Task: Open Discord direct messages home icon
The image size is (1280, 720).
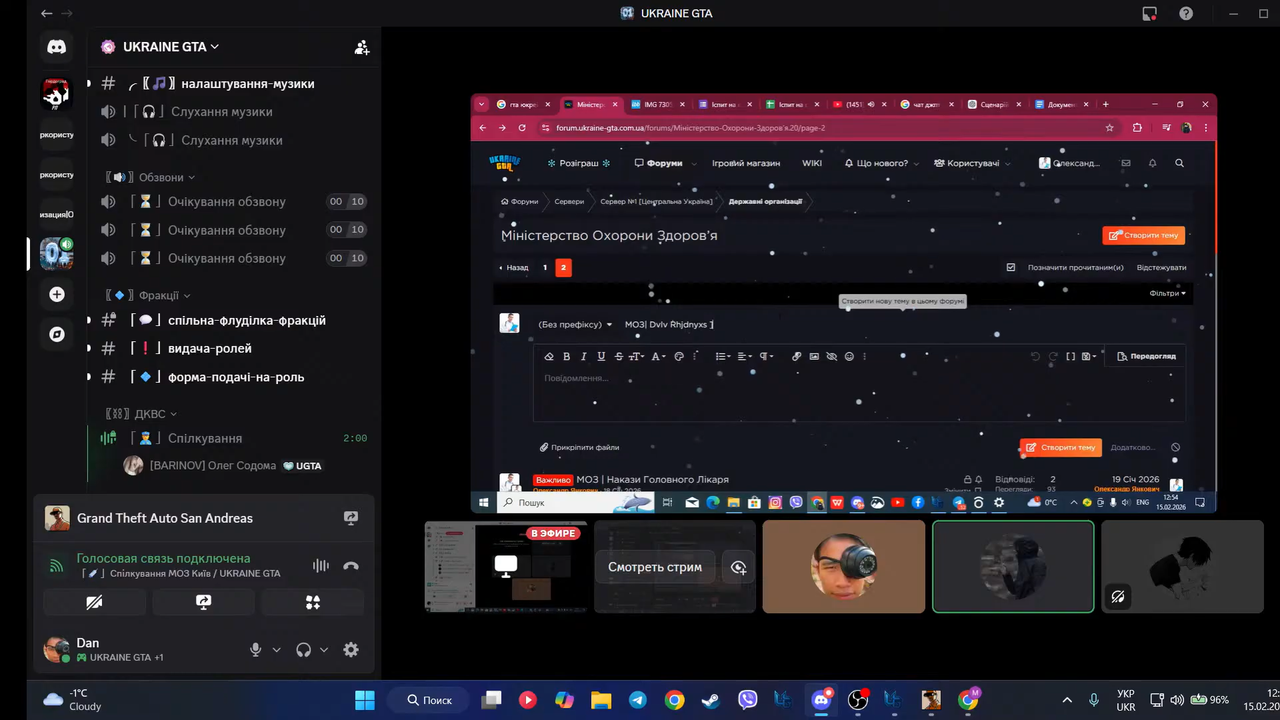Action: [57, 47]
